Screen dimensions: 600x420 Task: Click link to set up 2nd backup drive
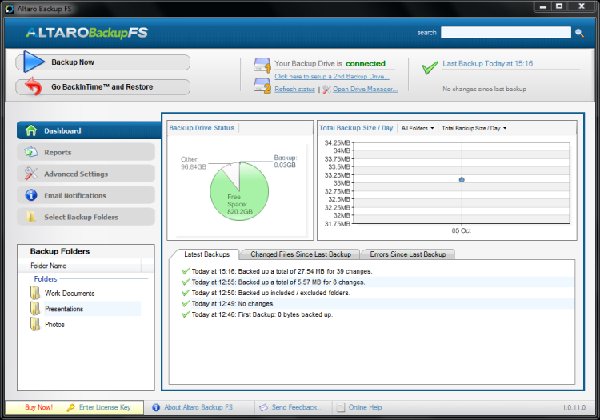click(331, 76)
